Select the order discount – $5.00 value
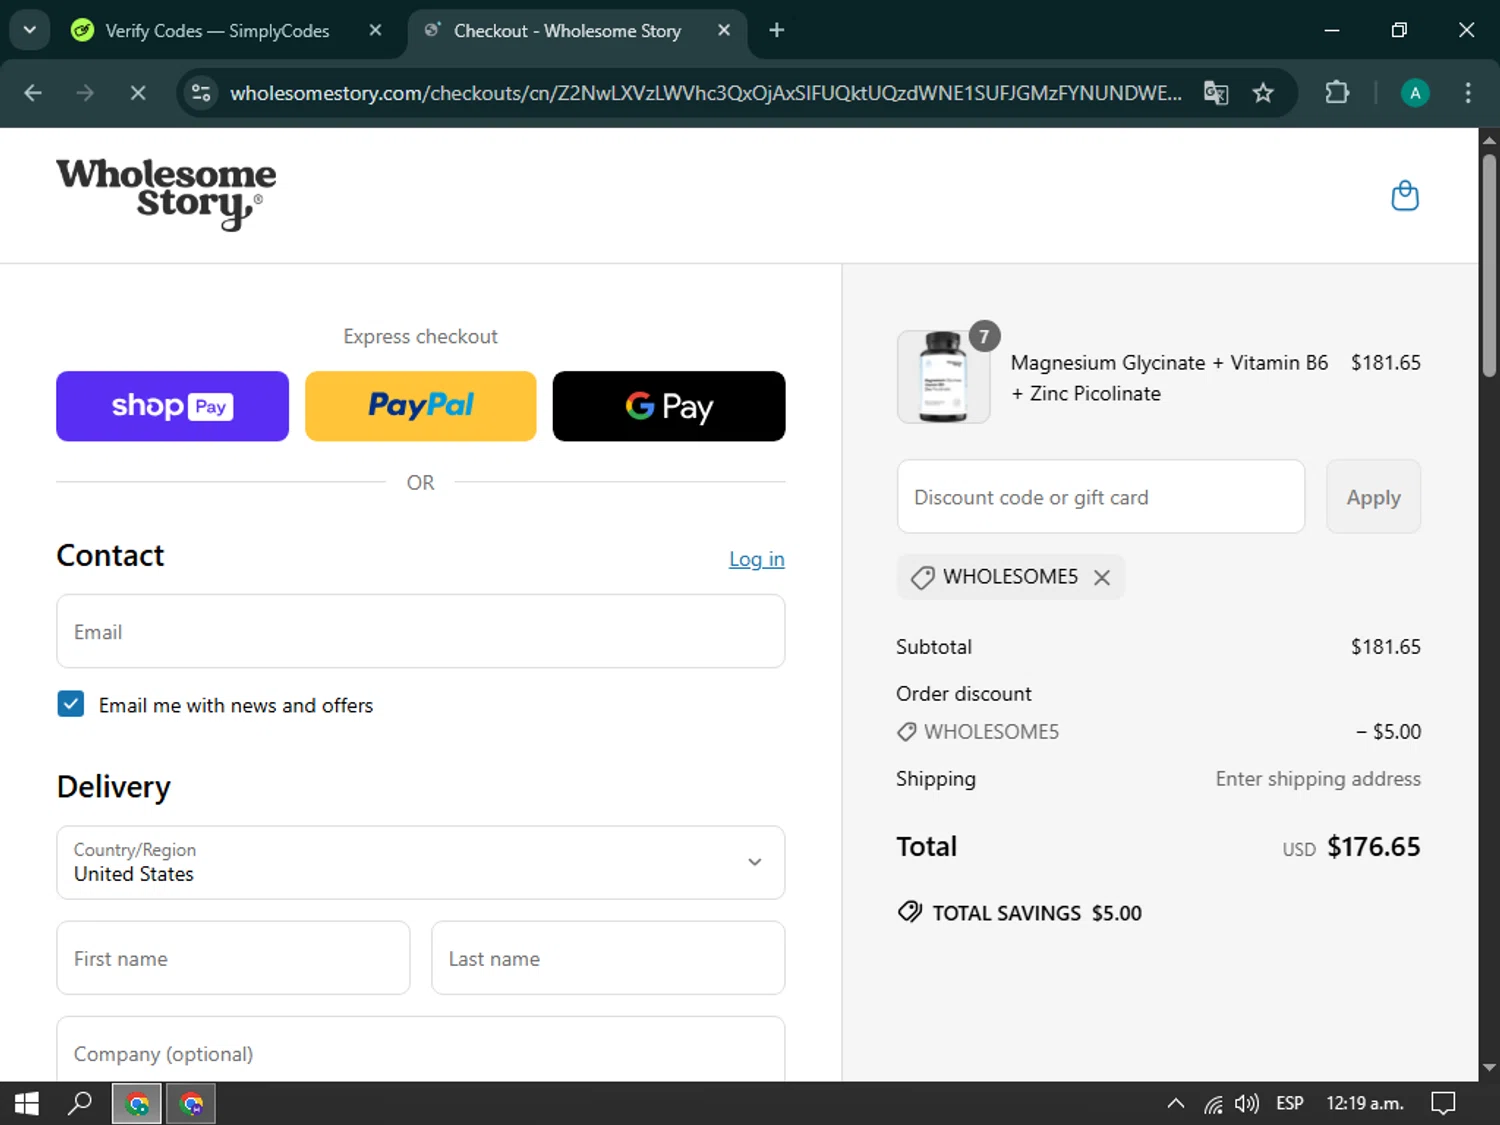Viewport: 1500px width, 1125px height. pyautogui.click(x=1388, y=731)
